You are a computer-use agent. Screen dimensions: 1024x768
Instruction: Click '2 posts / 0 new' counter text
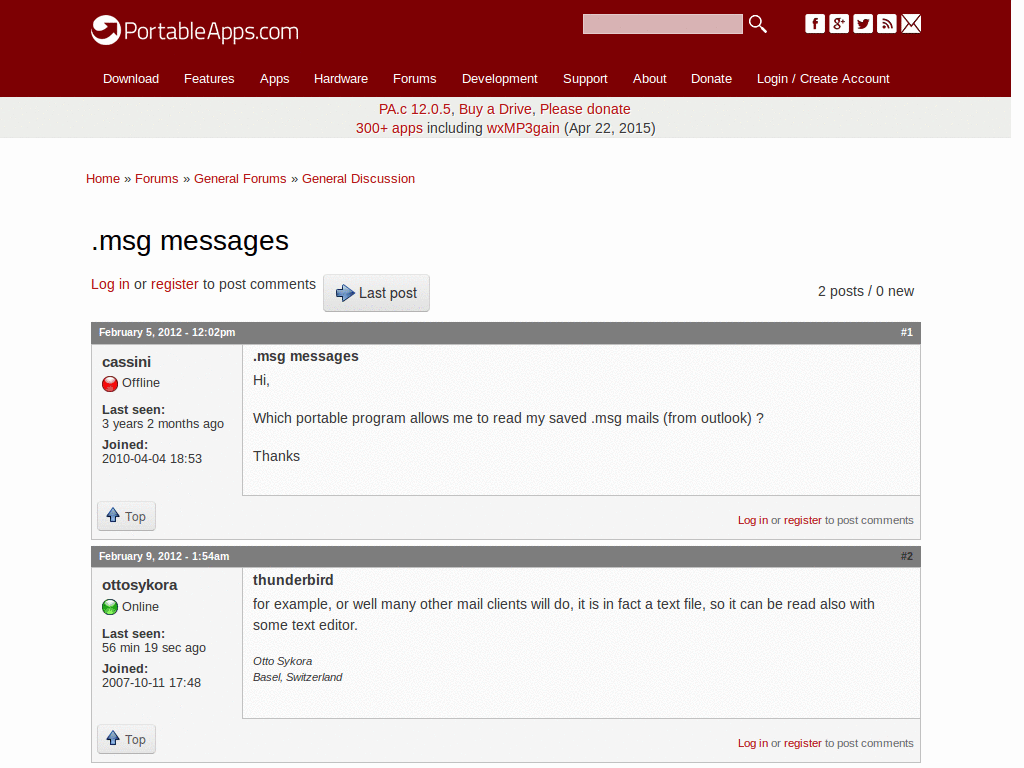(866, 291)
